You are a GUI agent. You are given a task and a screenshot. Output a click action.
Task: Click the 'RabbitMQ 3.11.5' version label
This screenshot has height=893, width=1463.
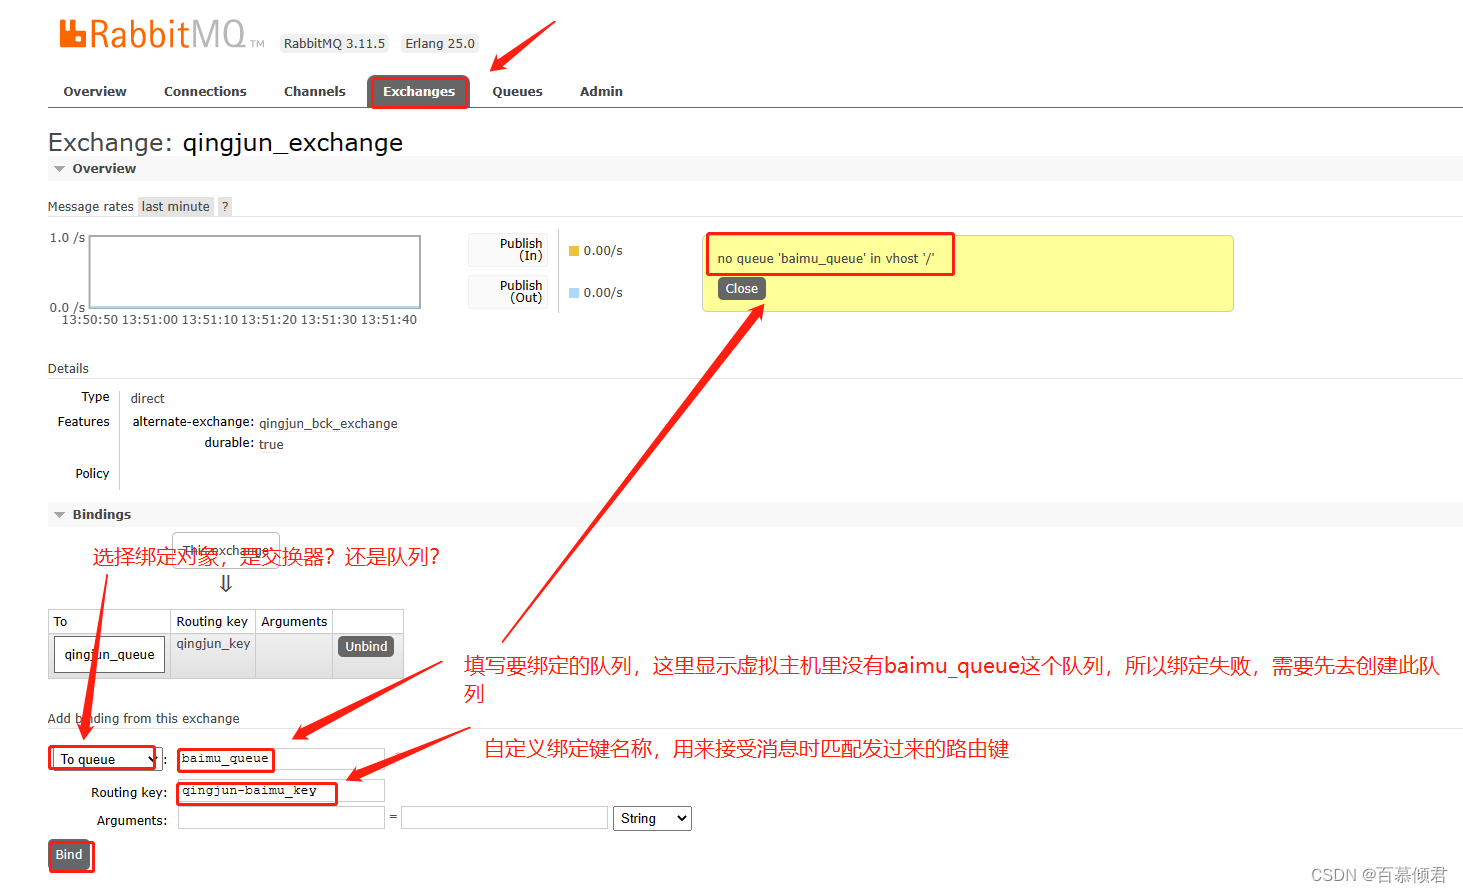coord(334,43)
